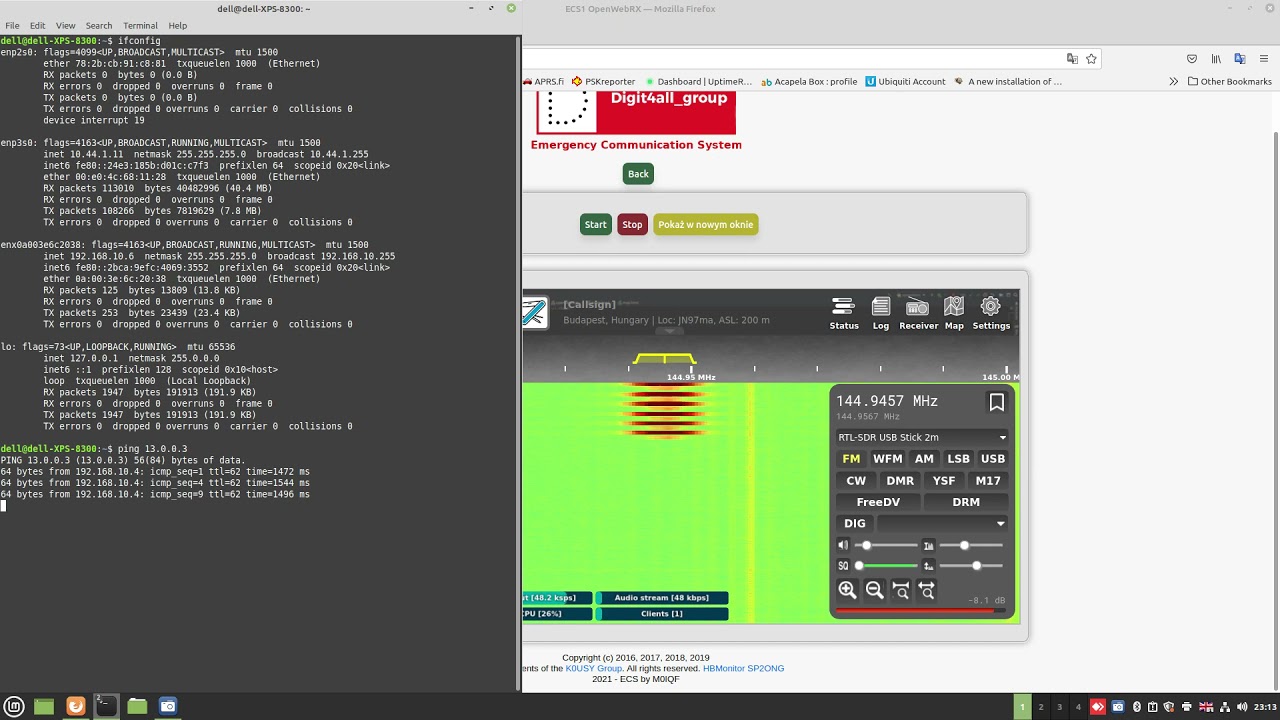Select LSB demodulation mode
Viewport: 1280px width, 720px height.
pyautogui.click(x=958, y=459)
